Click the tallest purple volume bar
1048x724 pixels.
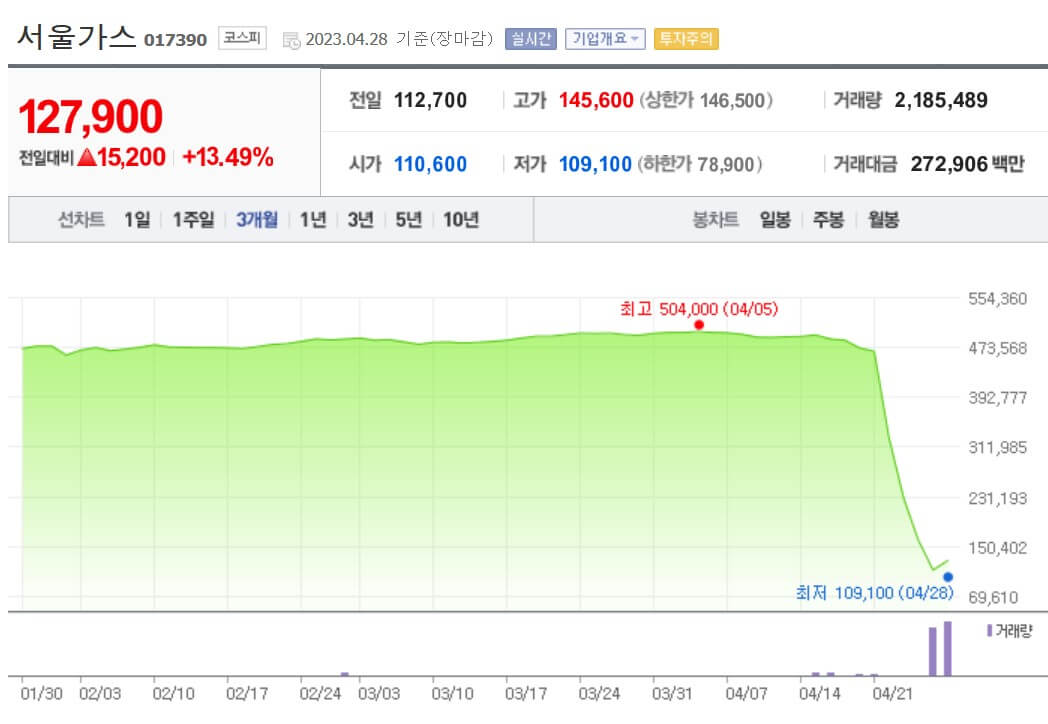pos(948,648)
